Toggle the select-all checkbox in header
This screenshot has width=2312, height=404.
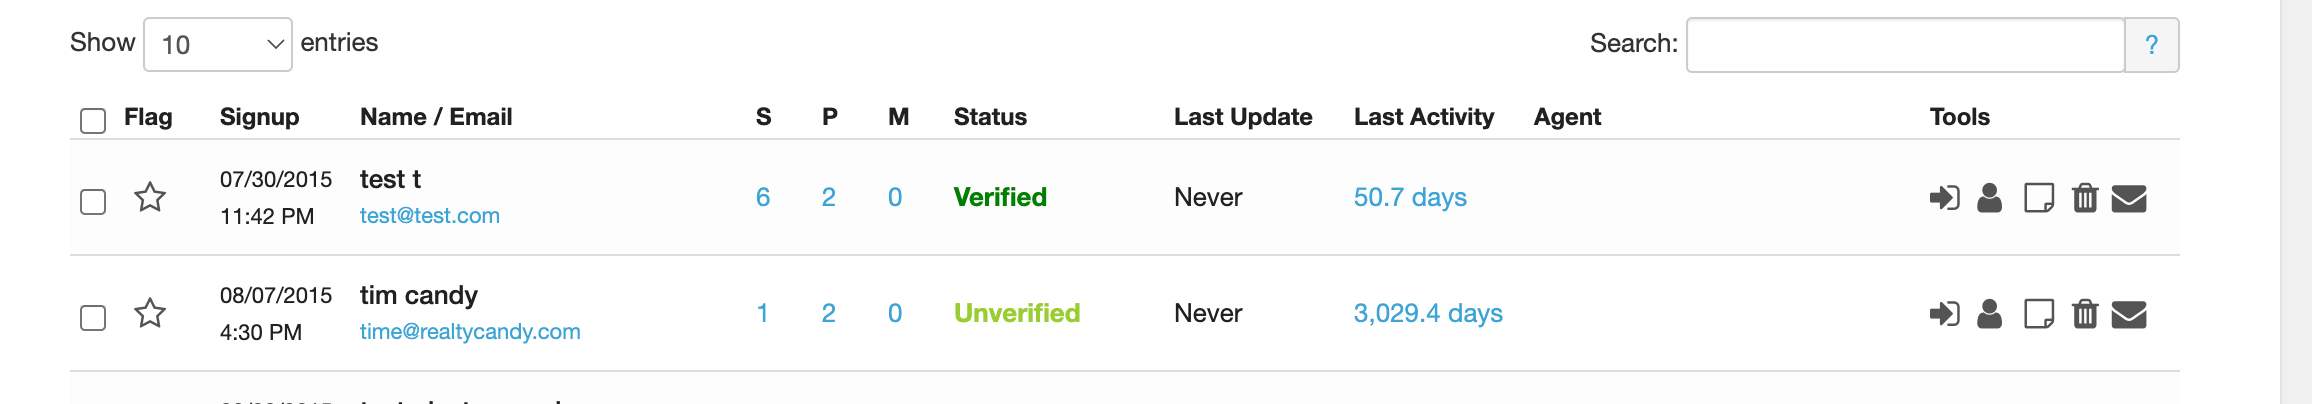coord(93,121)
